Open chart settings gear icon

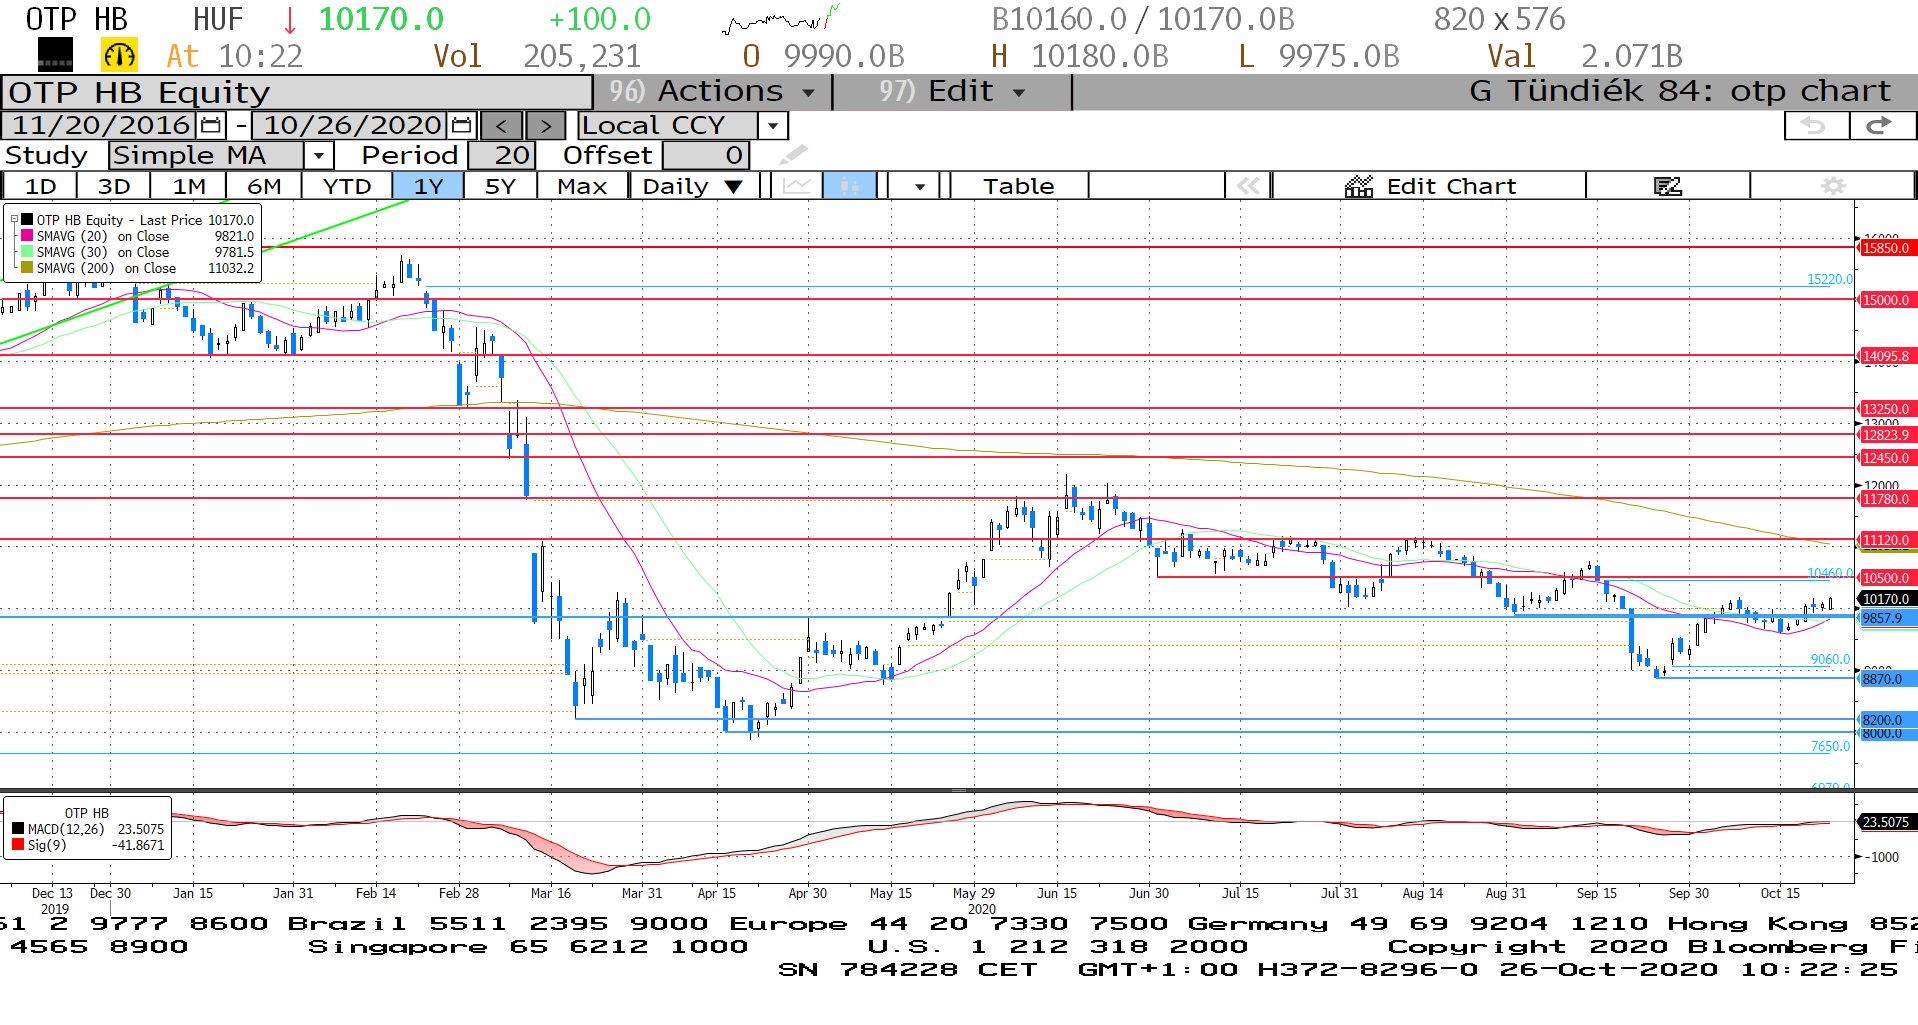click(1833, 186)
